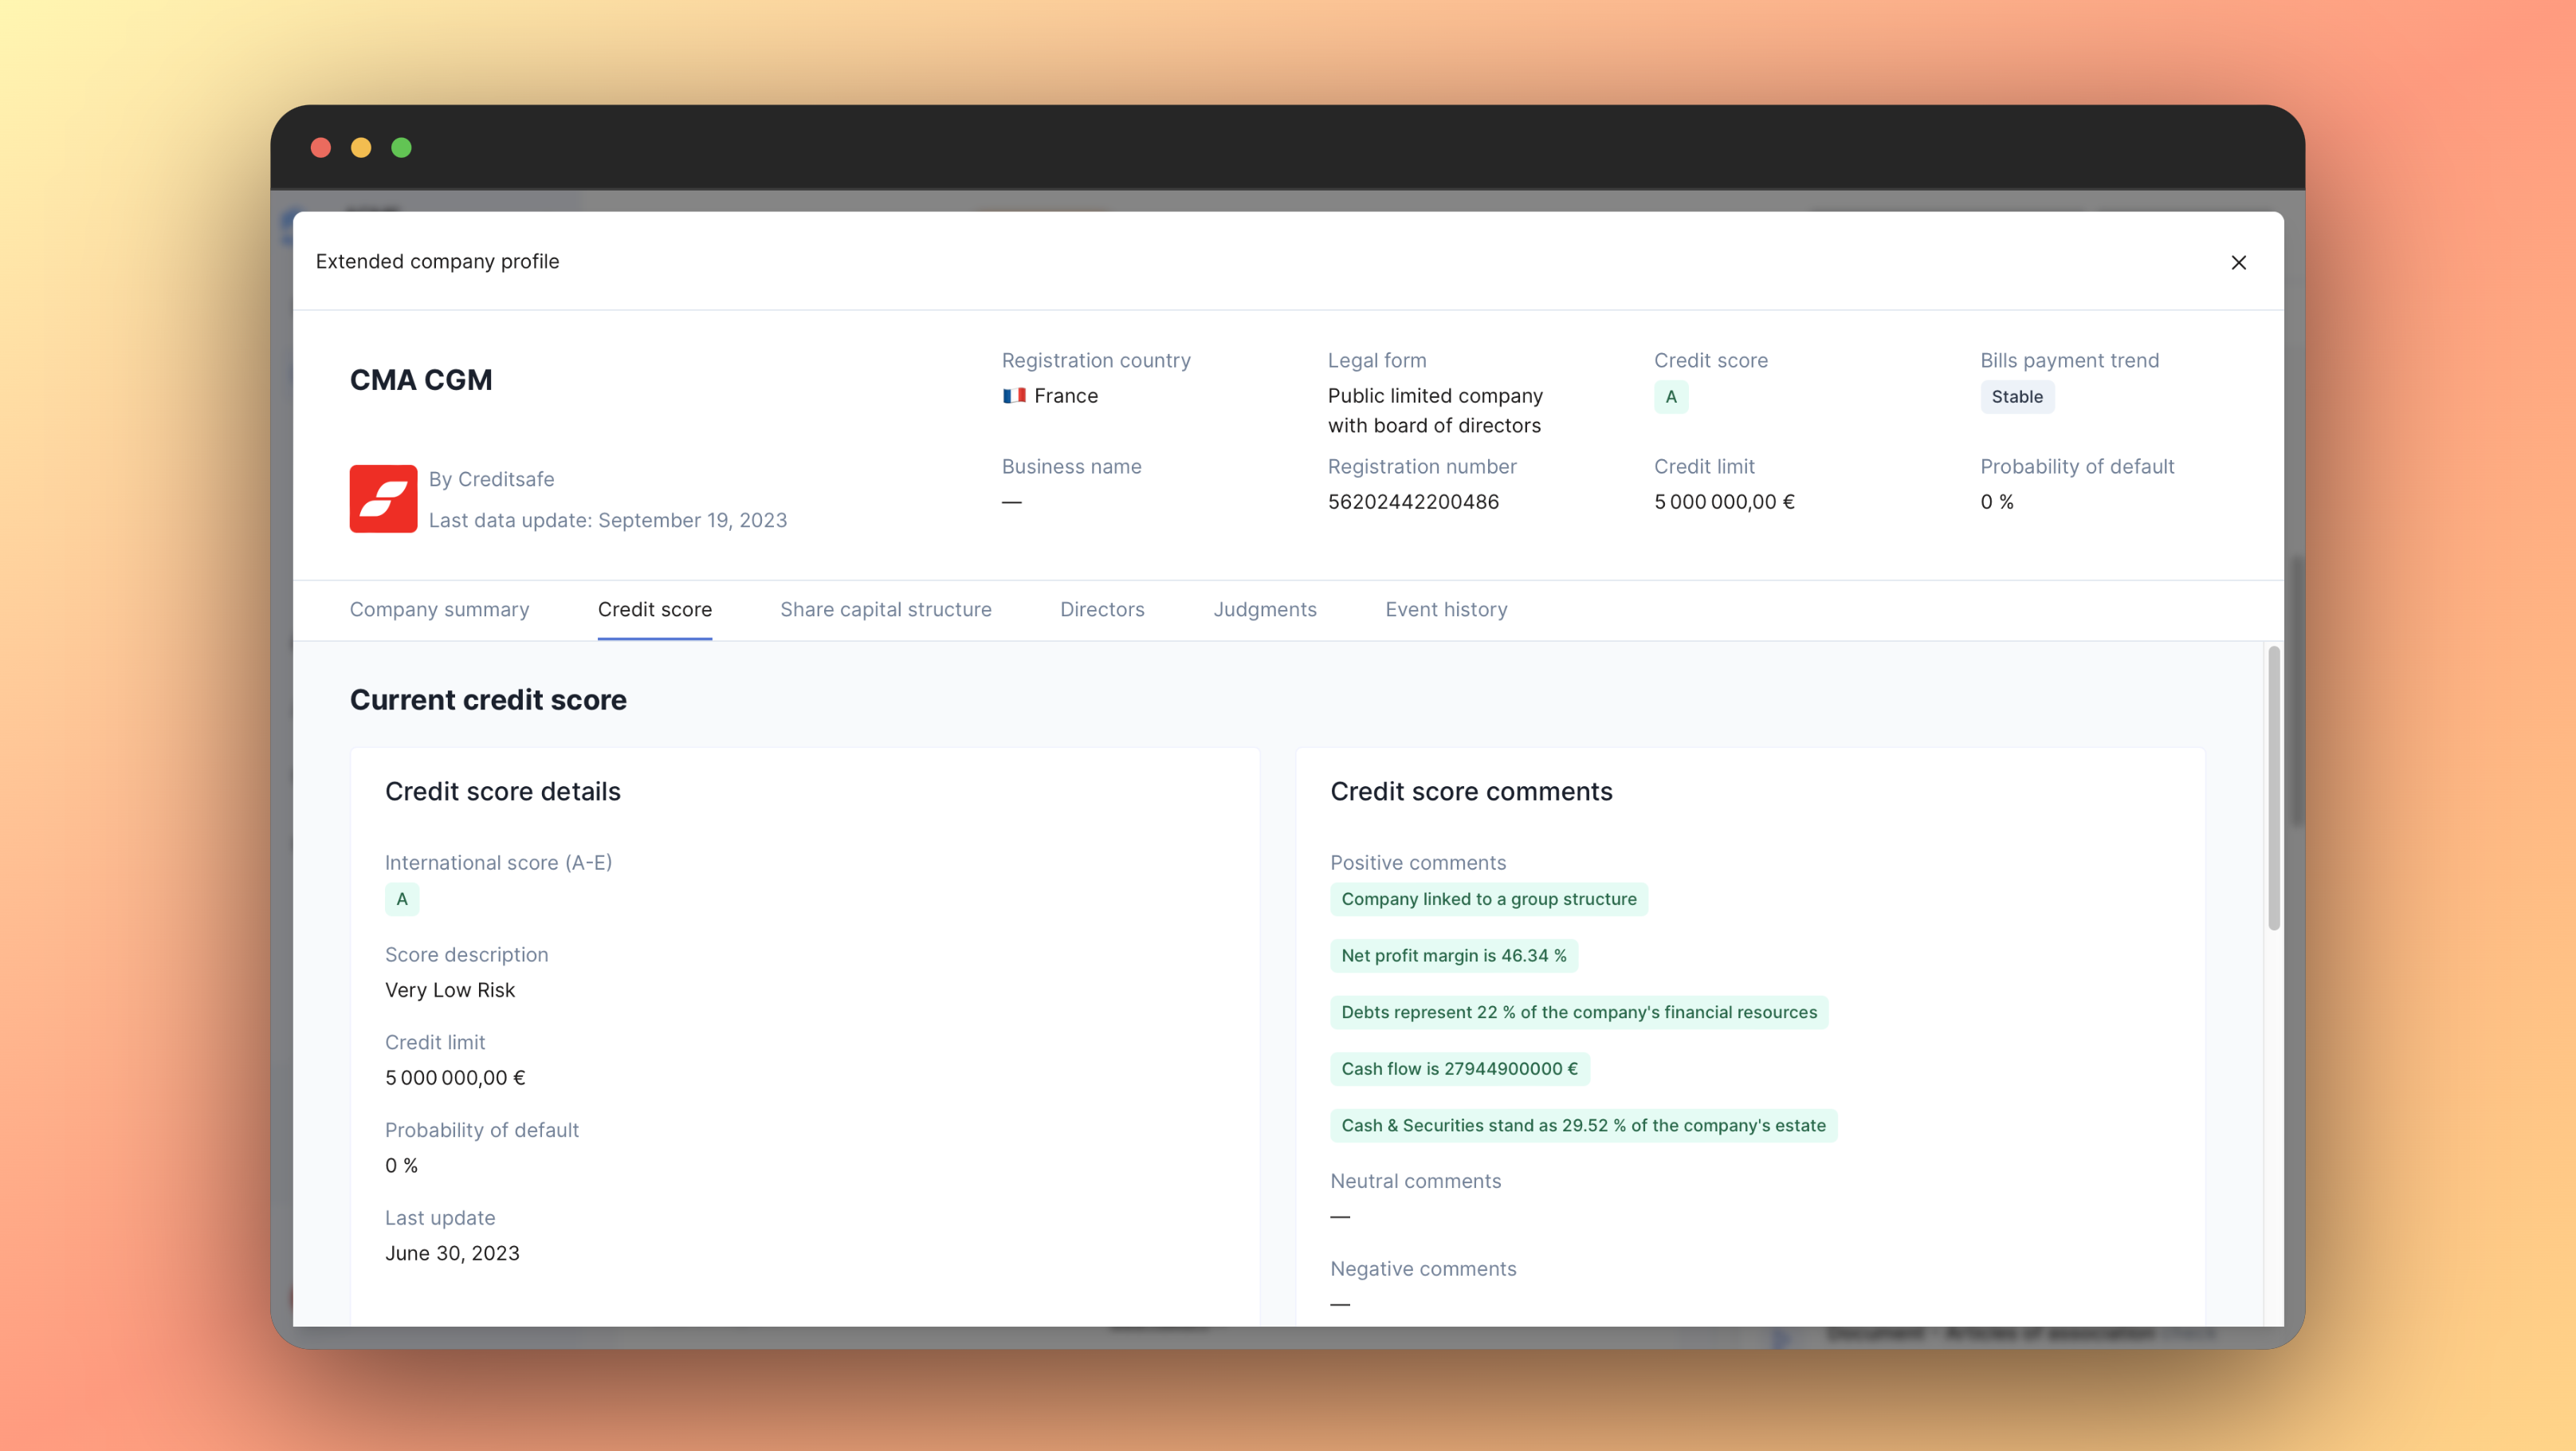Close the Extended company profile dialog
Image resolution: width=2576 pixels, height=1451 pixels.
click(x=2238, y=262)
